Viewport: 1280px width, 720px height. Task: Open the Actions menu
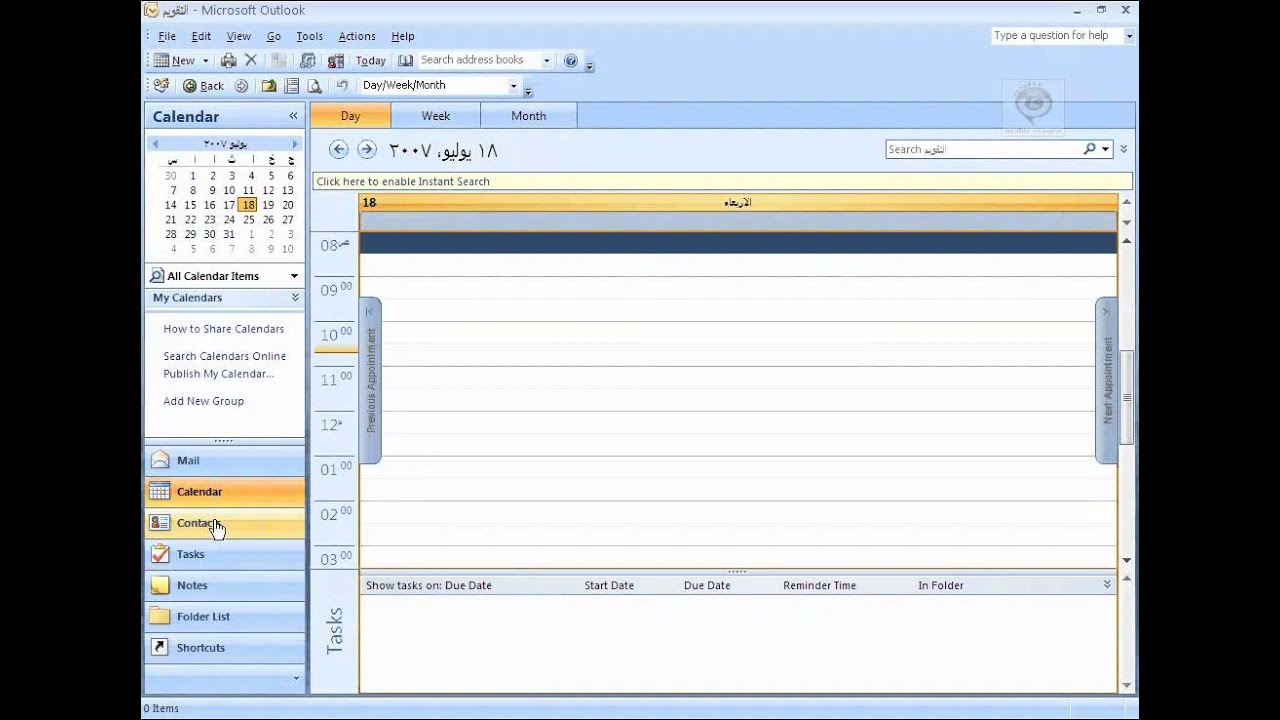[x=357, y=36]
